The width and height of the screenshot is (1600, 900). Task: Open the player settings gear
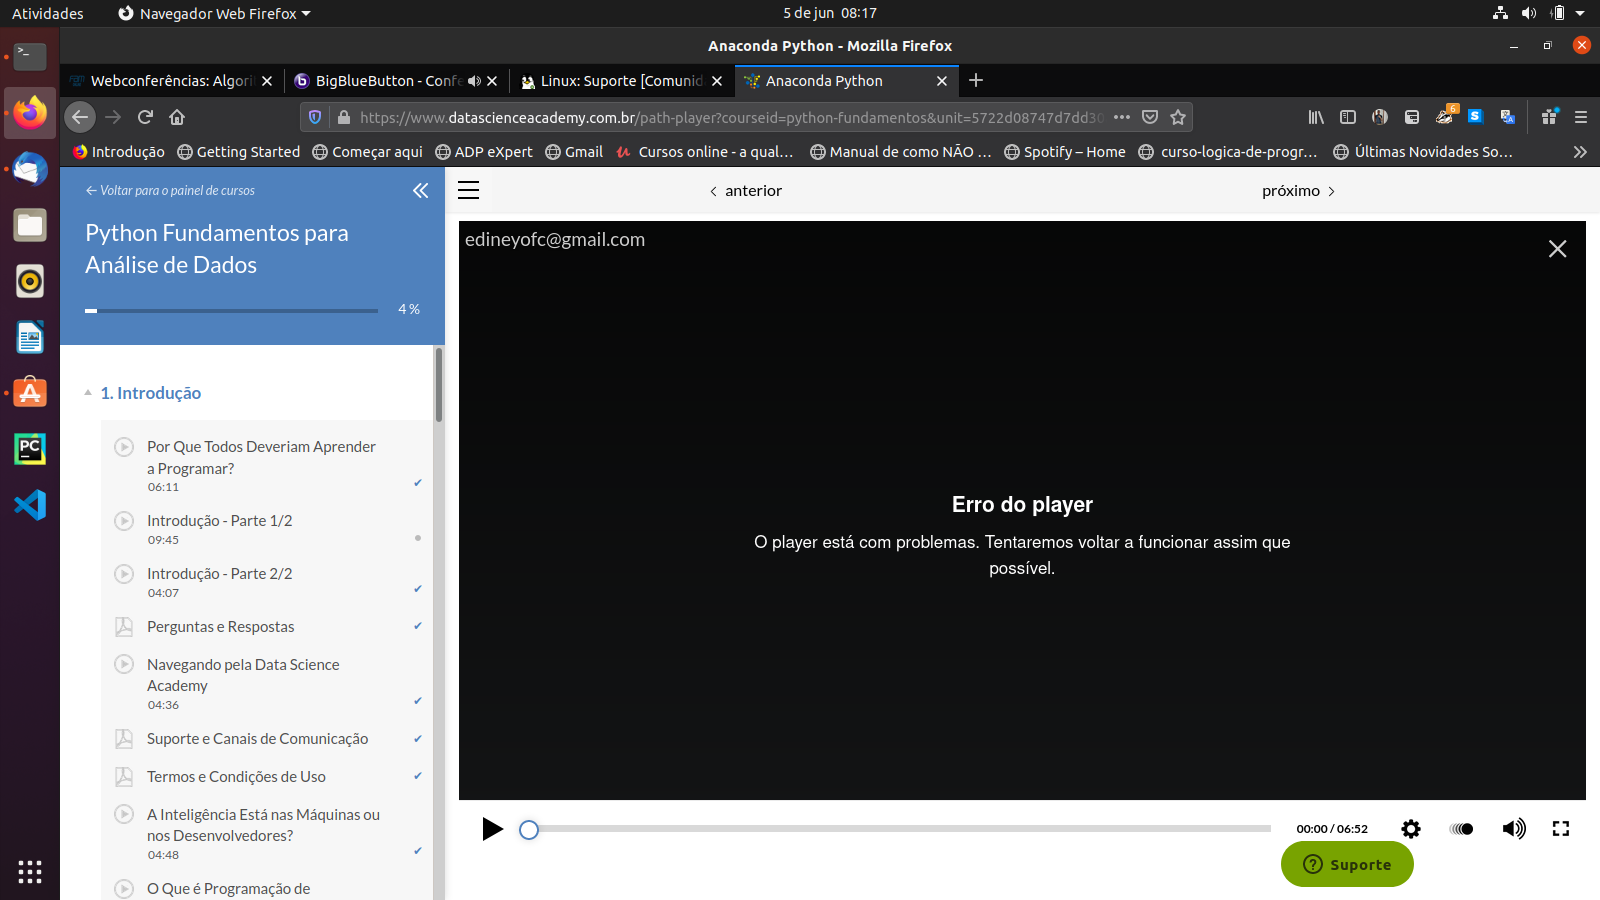1410,829
